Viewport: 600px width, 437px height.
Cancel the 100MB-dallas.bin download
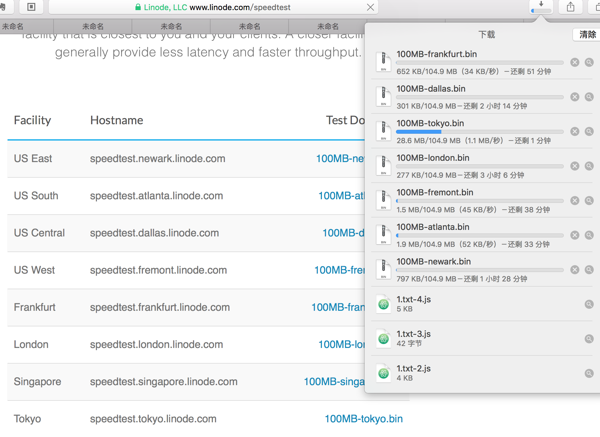pos(574,97)
